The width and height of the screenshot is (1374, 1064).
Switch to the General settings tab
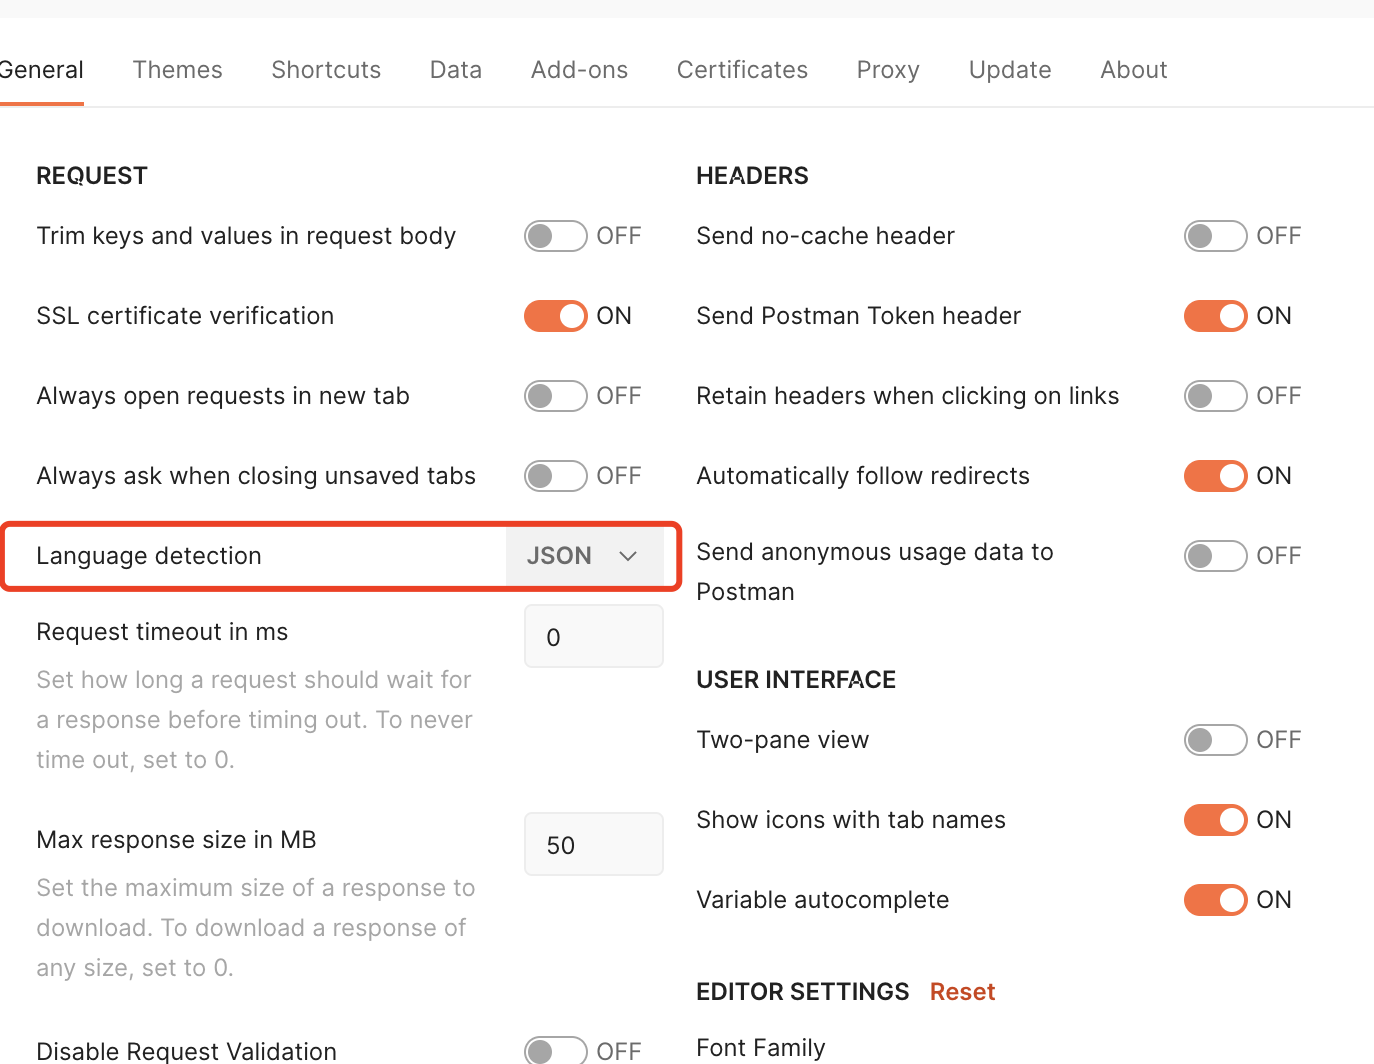(x=41, y=70)
